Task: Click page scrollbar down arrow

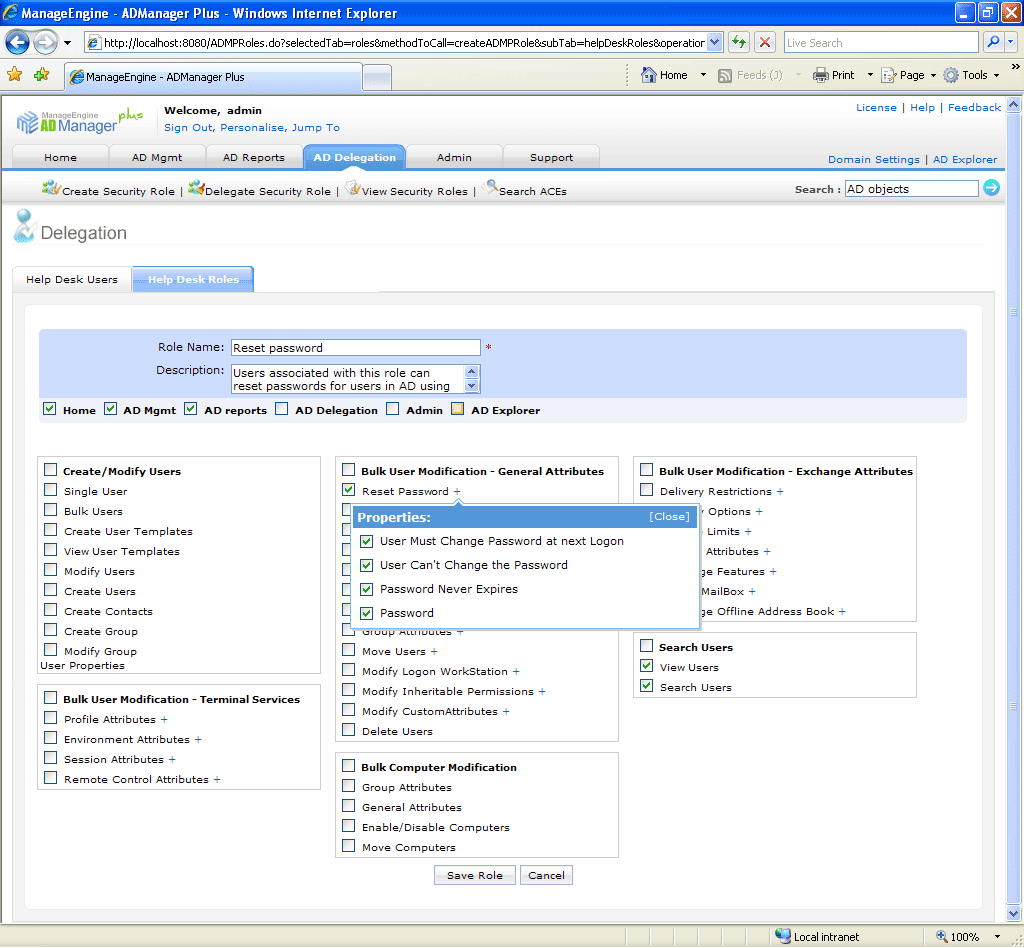Action: (1013, 913)
